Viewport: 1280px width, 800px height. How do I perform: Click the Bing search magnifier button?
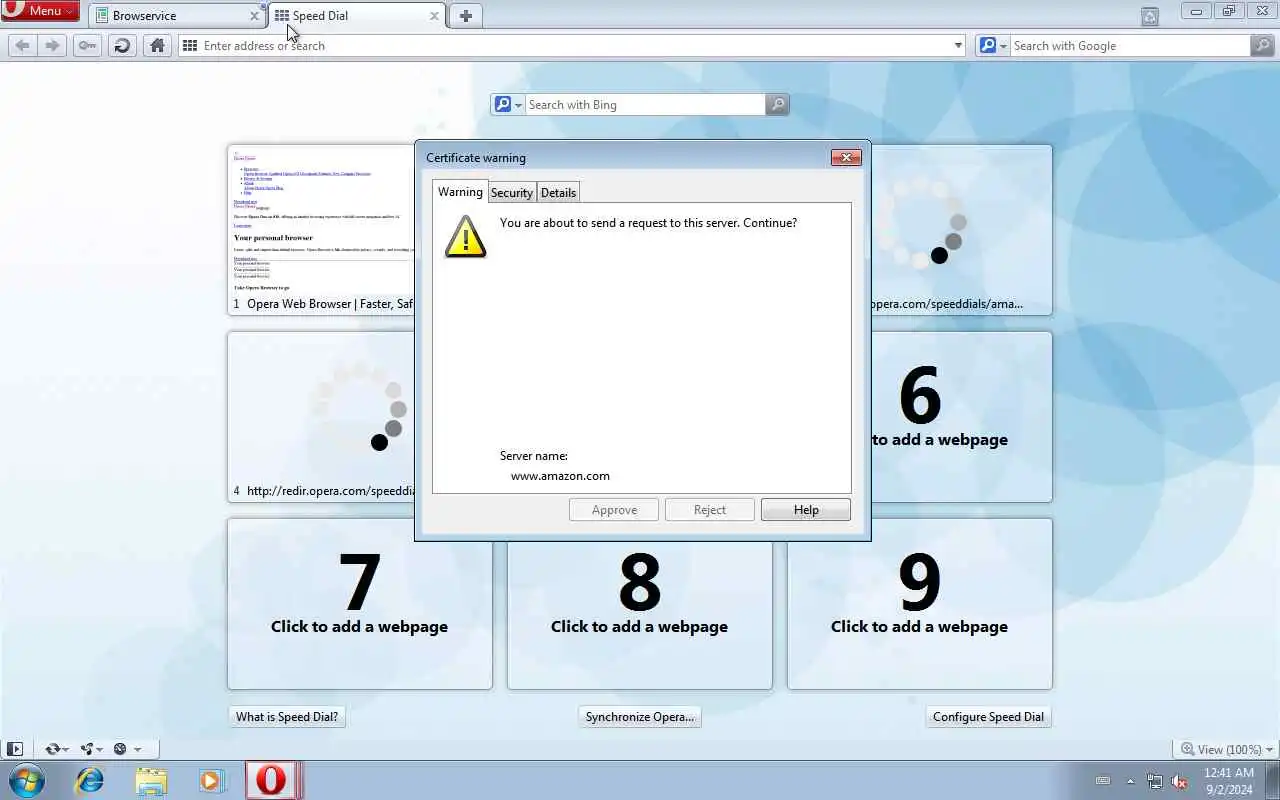[x=777, y=104]
